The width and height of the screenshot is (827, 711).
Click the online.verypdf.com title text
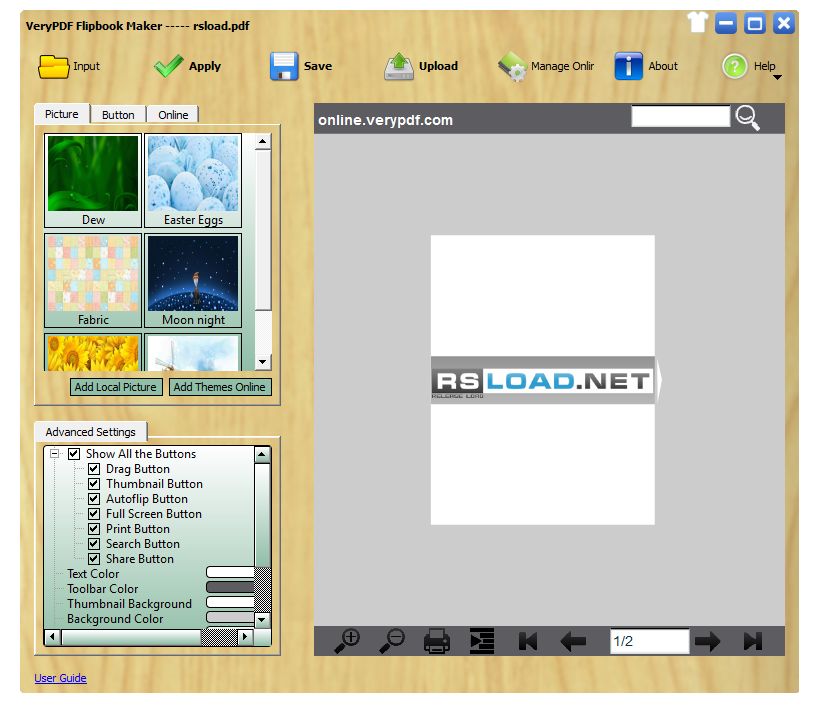(385, 120)
